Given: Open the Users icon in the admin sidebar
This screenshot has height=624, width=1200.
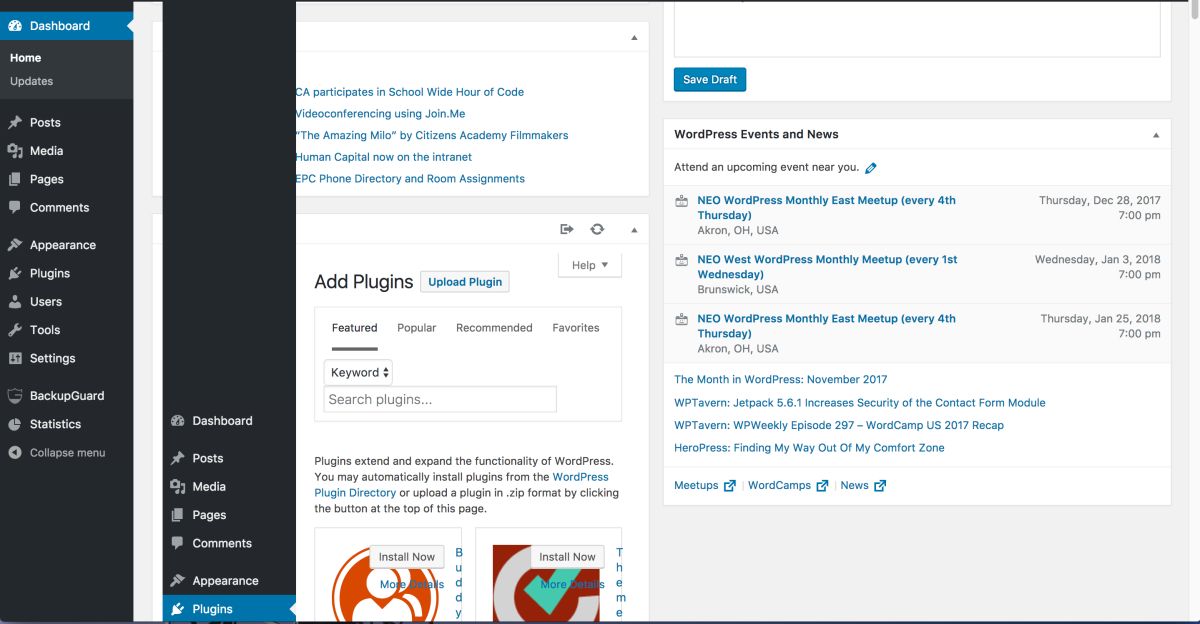Looking at the screenshot, I should pyautogui.click(x=15, y=301).
